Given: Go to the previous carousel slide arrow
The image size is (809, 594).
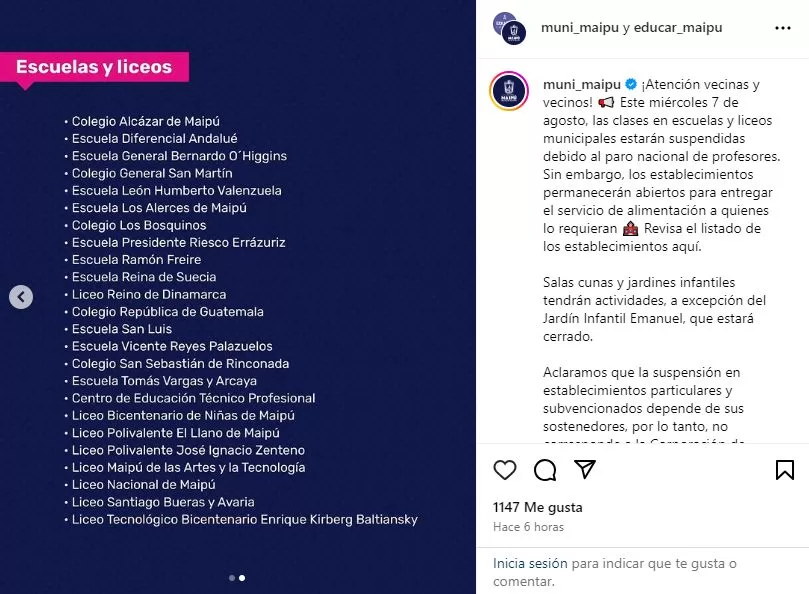Looking at the screenshot, I should 21,297.
